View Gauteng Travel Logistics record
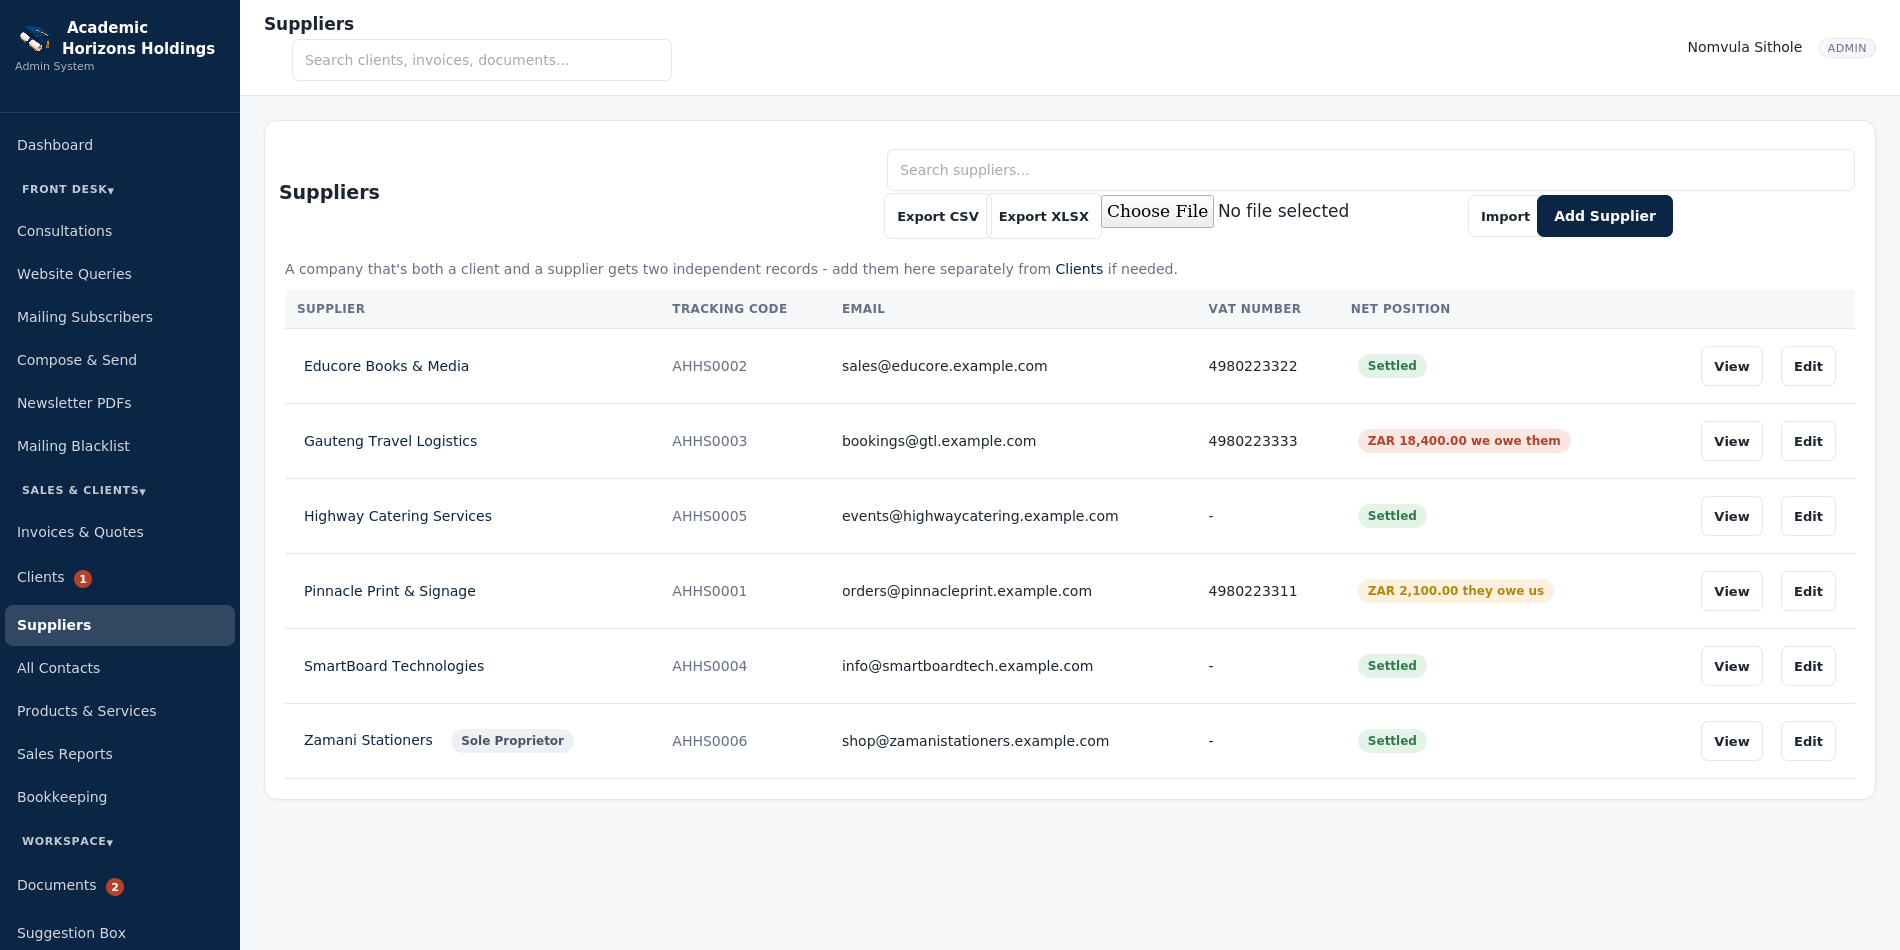The width and height of the screenshot is (1900, 950). tap(1731, 441)
